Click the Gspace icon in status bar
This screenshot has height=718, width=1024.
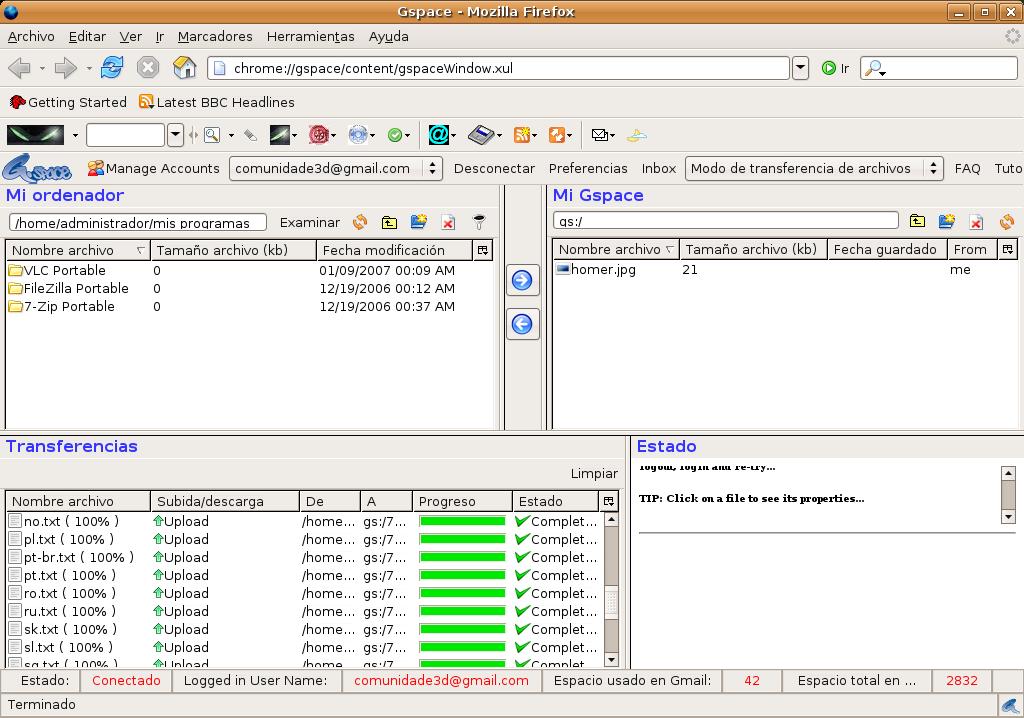click(x=1010, y=705)
